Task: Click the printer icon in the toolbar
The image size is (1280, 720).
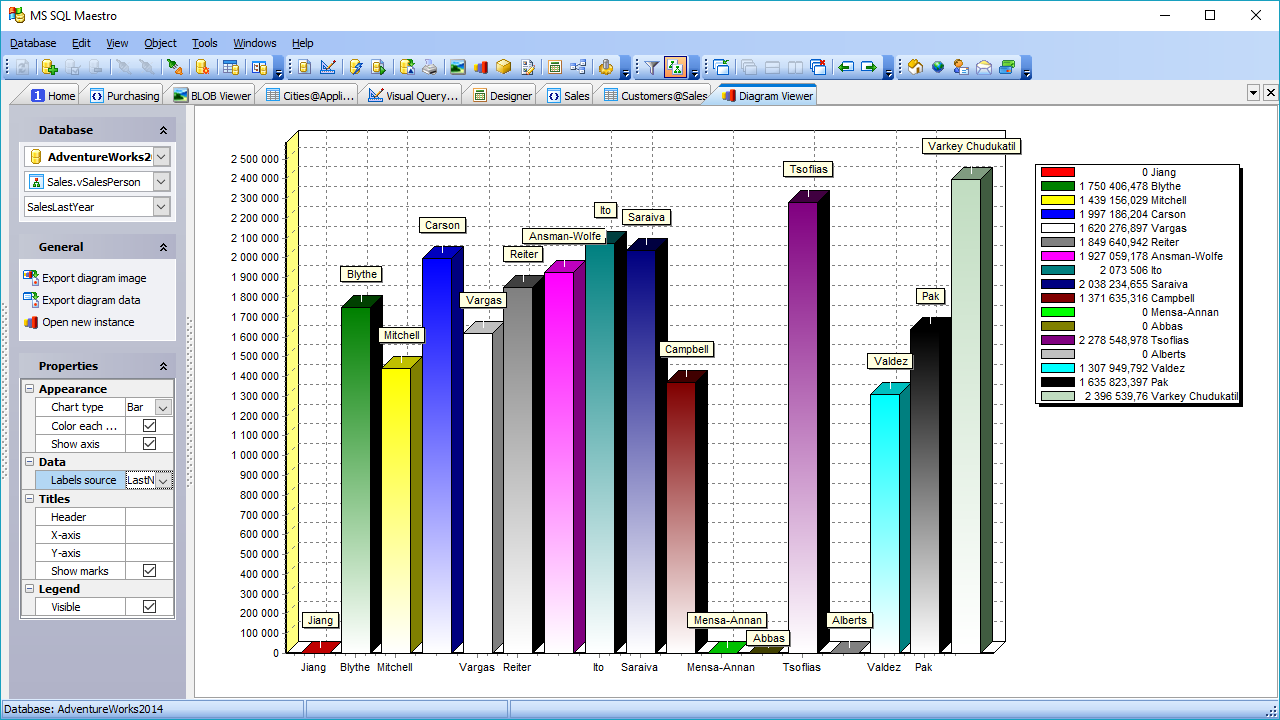Action: point(429,67)
